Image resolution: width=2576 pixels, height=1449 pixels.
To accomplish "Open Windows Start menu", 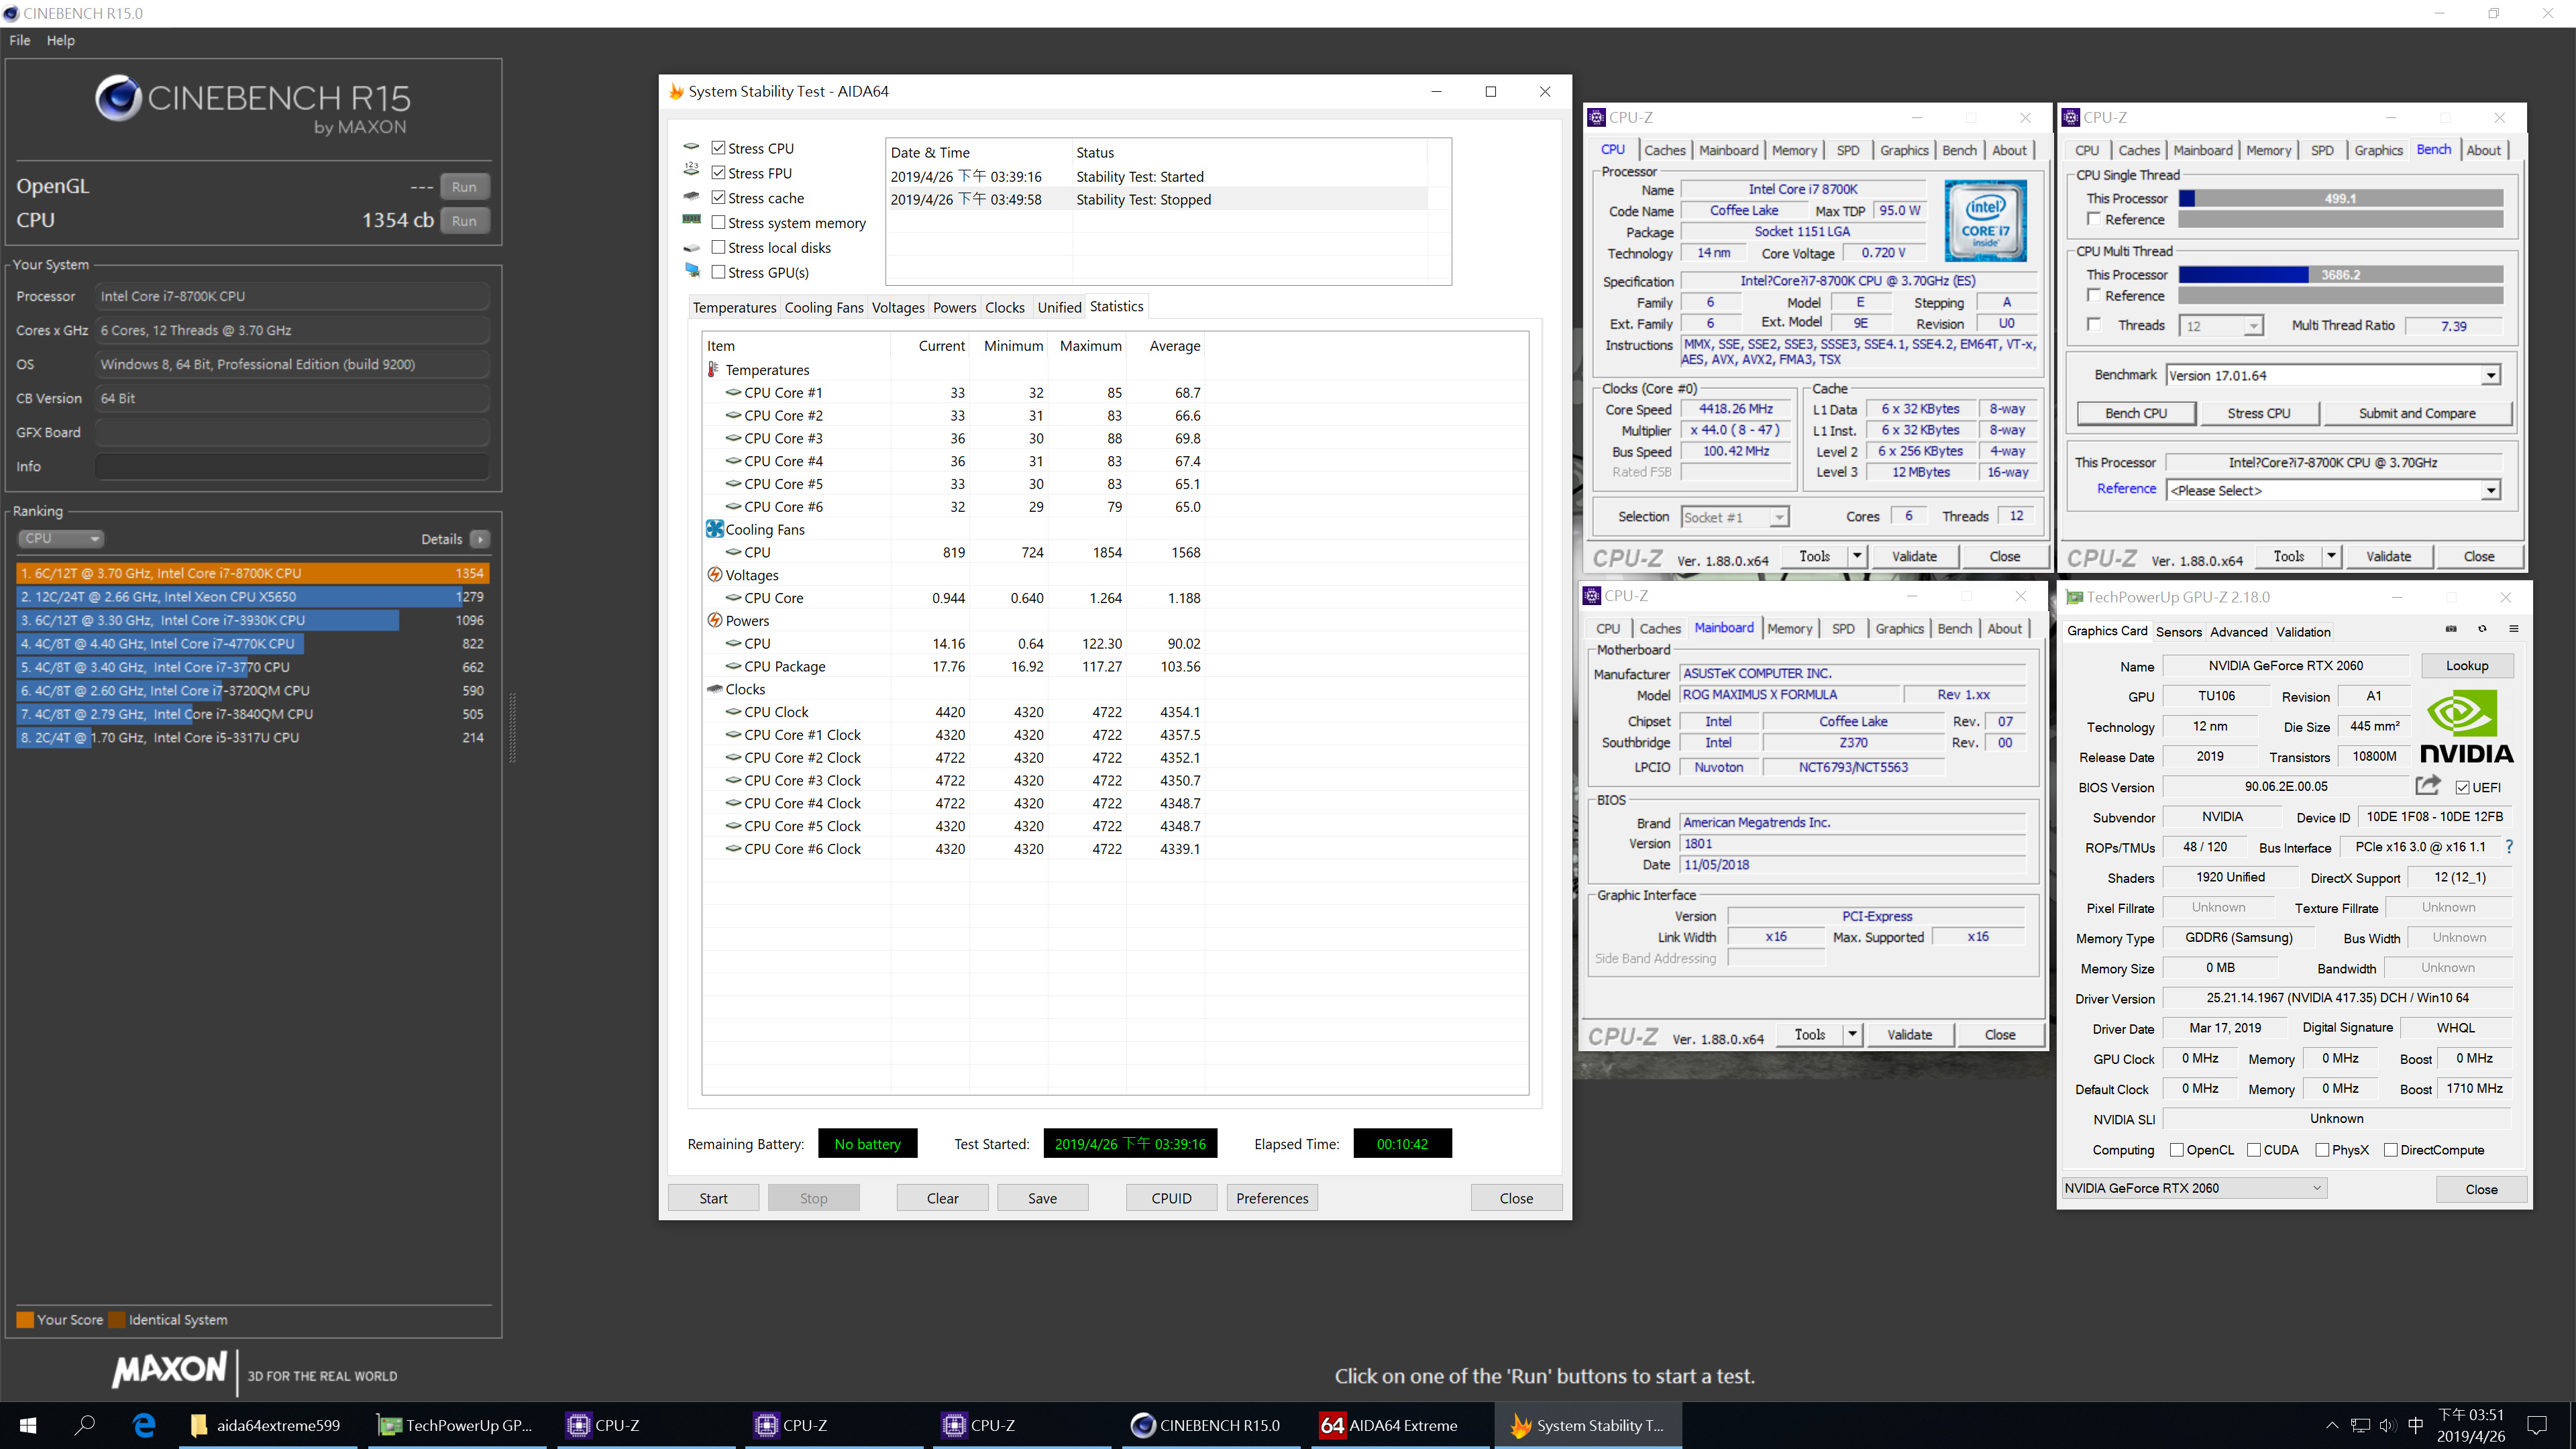I will point(28,1425).
